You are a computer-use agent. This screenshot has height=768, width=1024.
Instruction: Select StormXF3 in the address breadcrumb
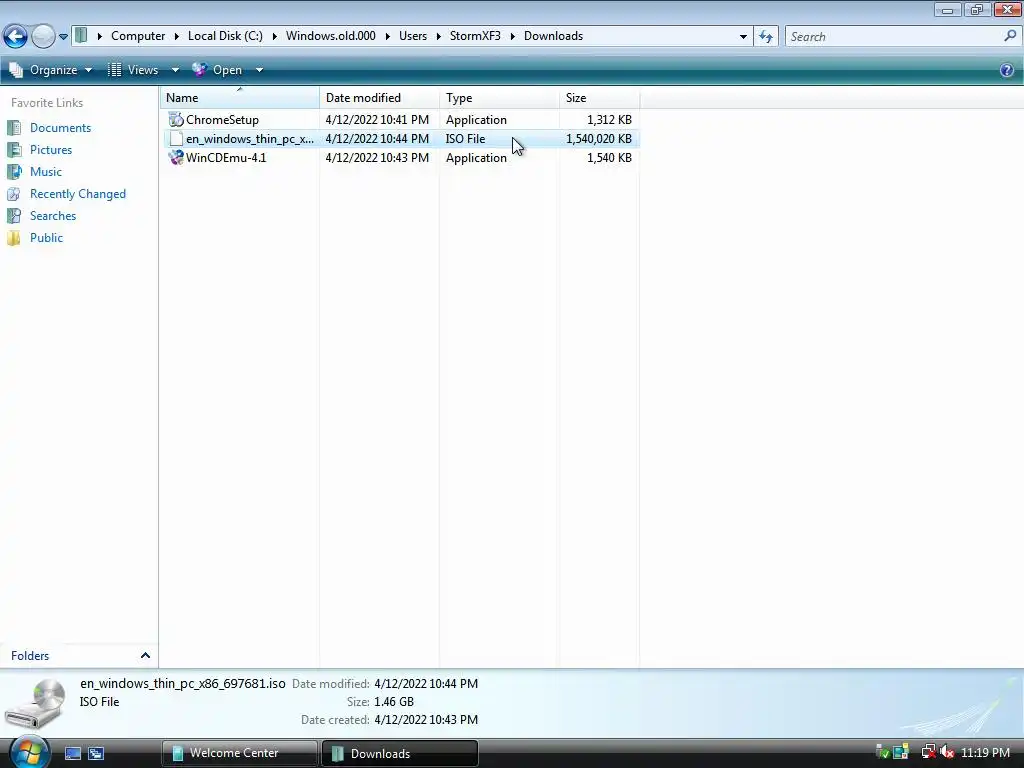click(x=475, y=36)
